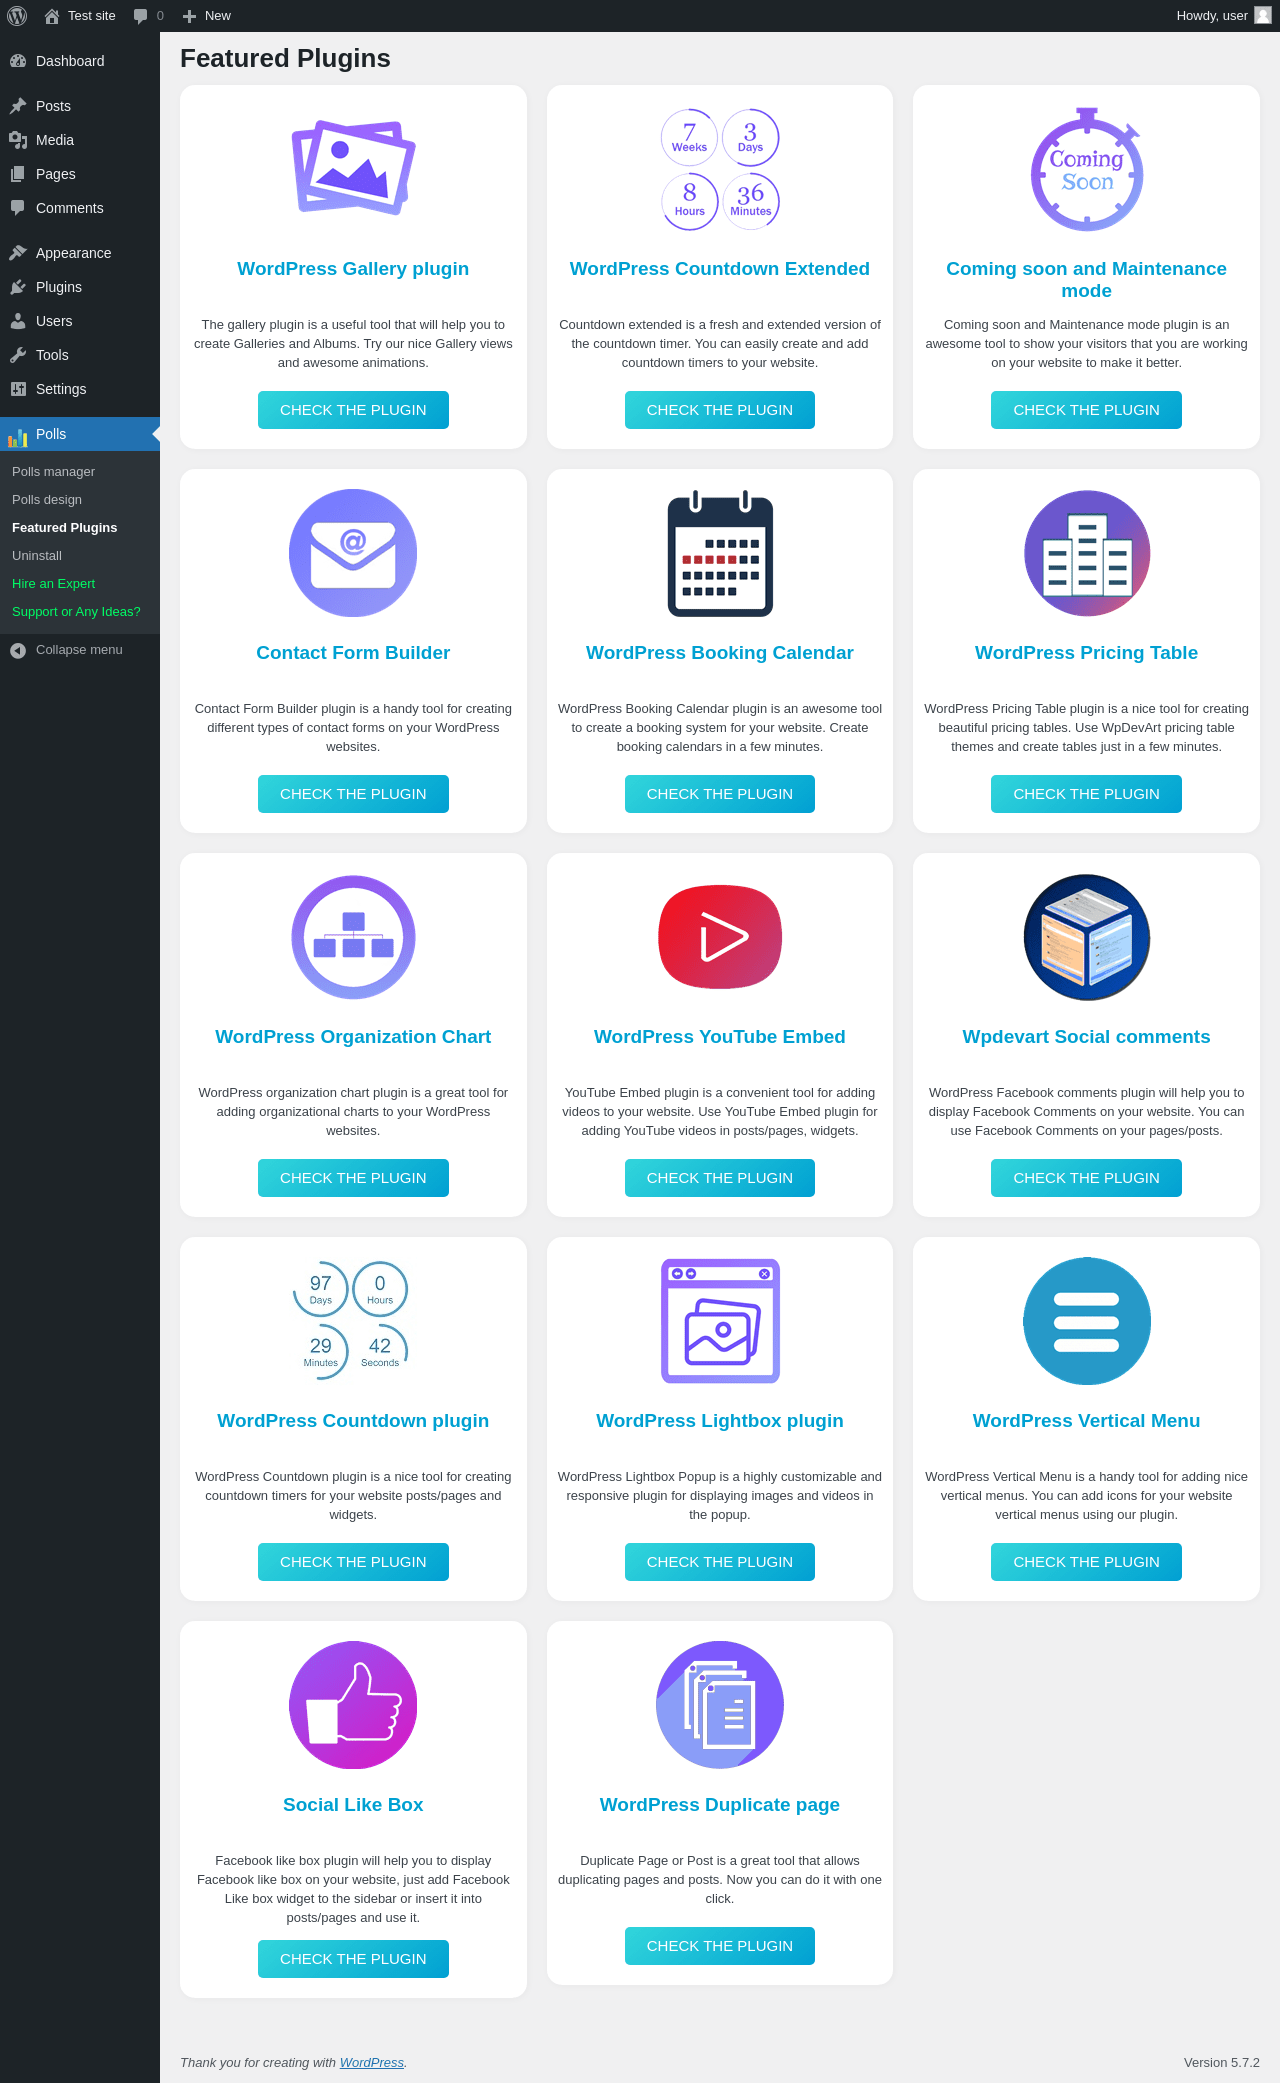
Task: Check the plugin for Duplicate page
Action: [x=720, y=1946]
